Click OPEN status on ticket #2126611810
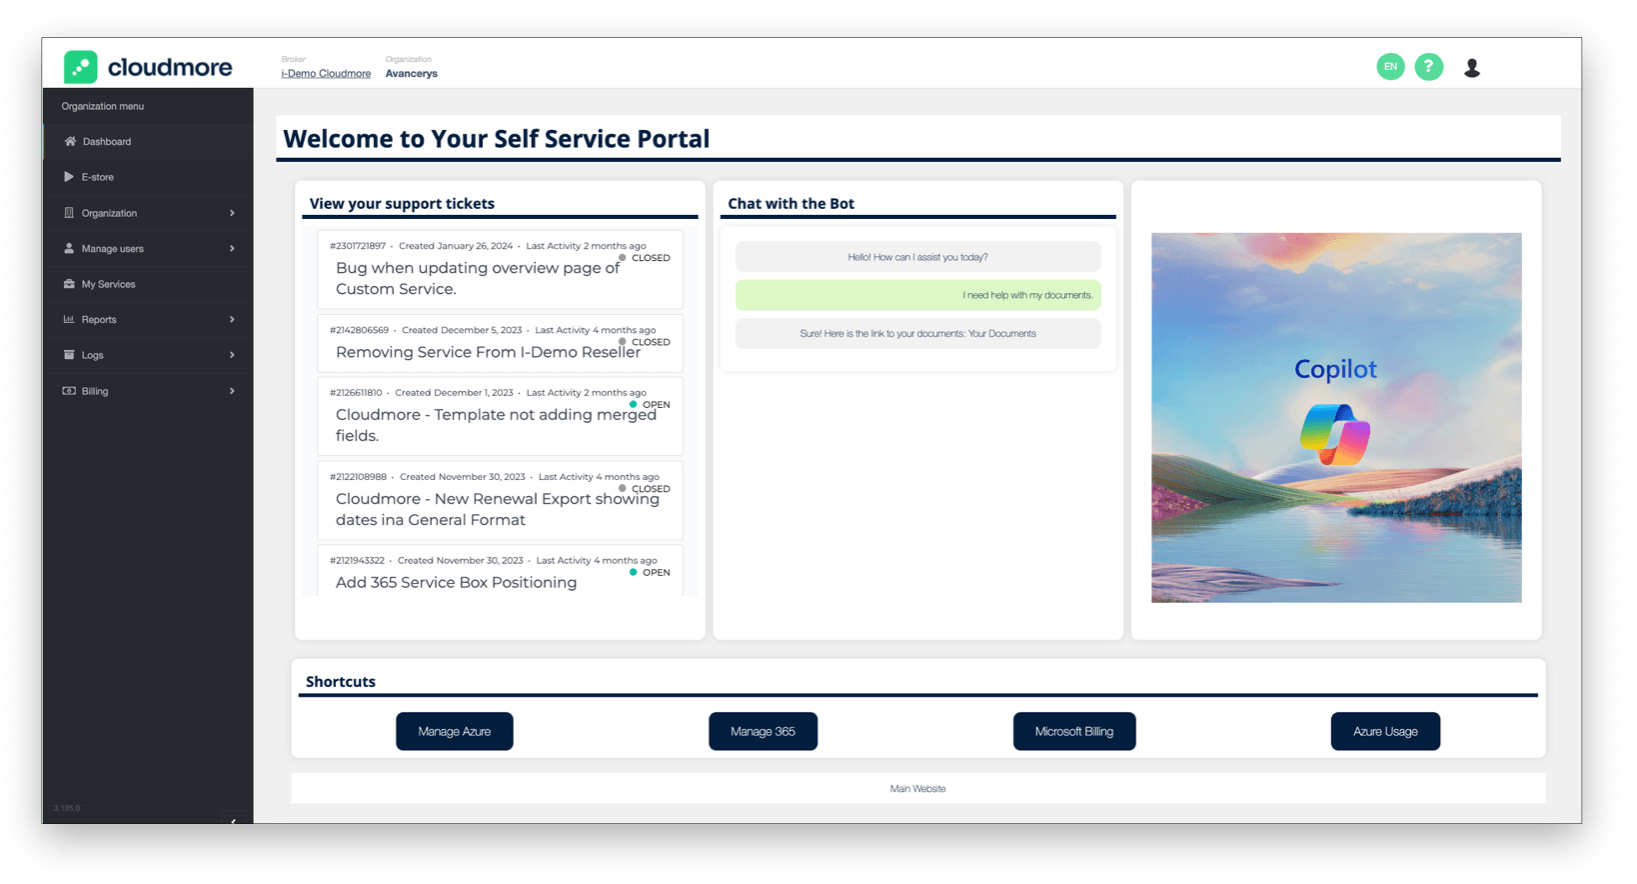The image size is (1637, 884). click(650, 405)
